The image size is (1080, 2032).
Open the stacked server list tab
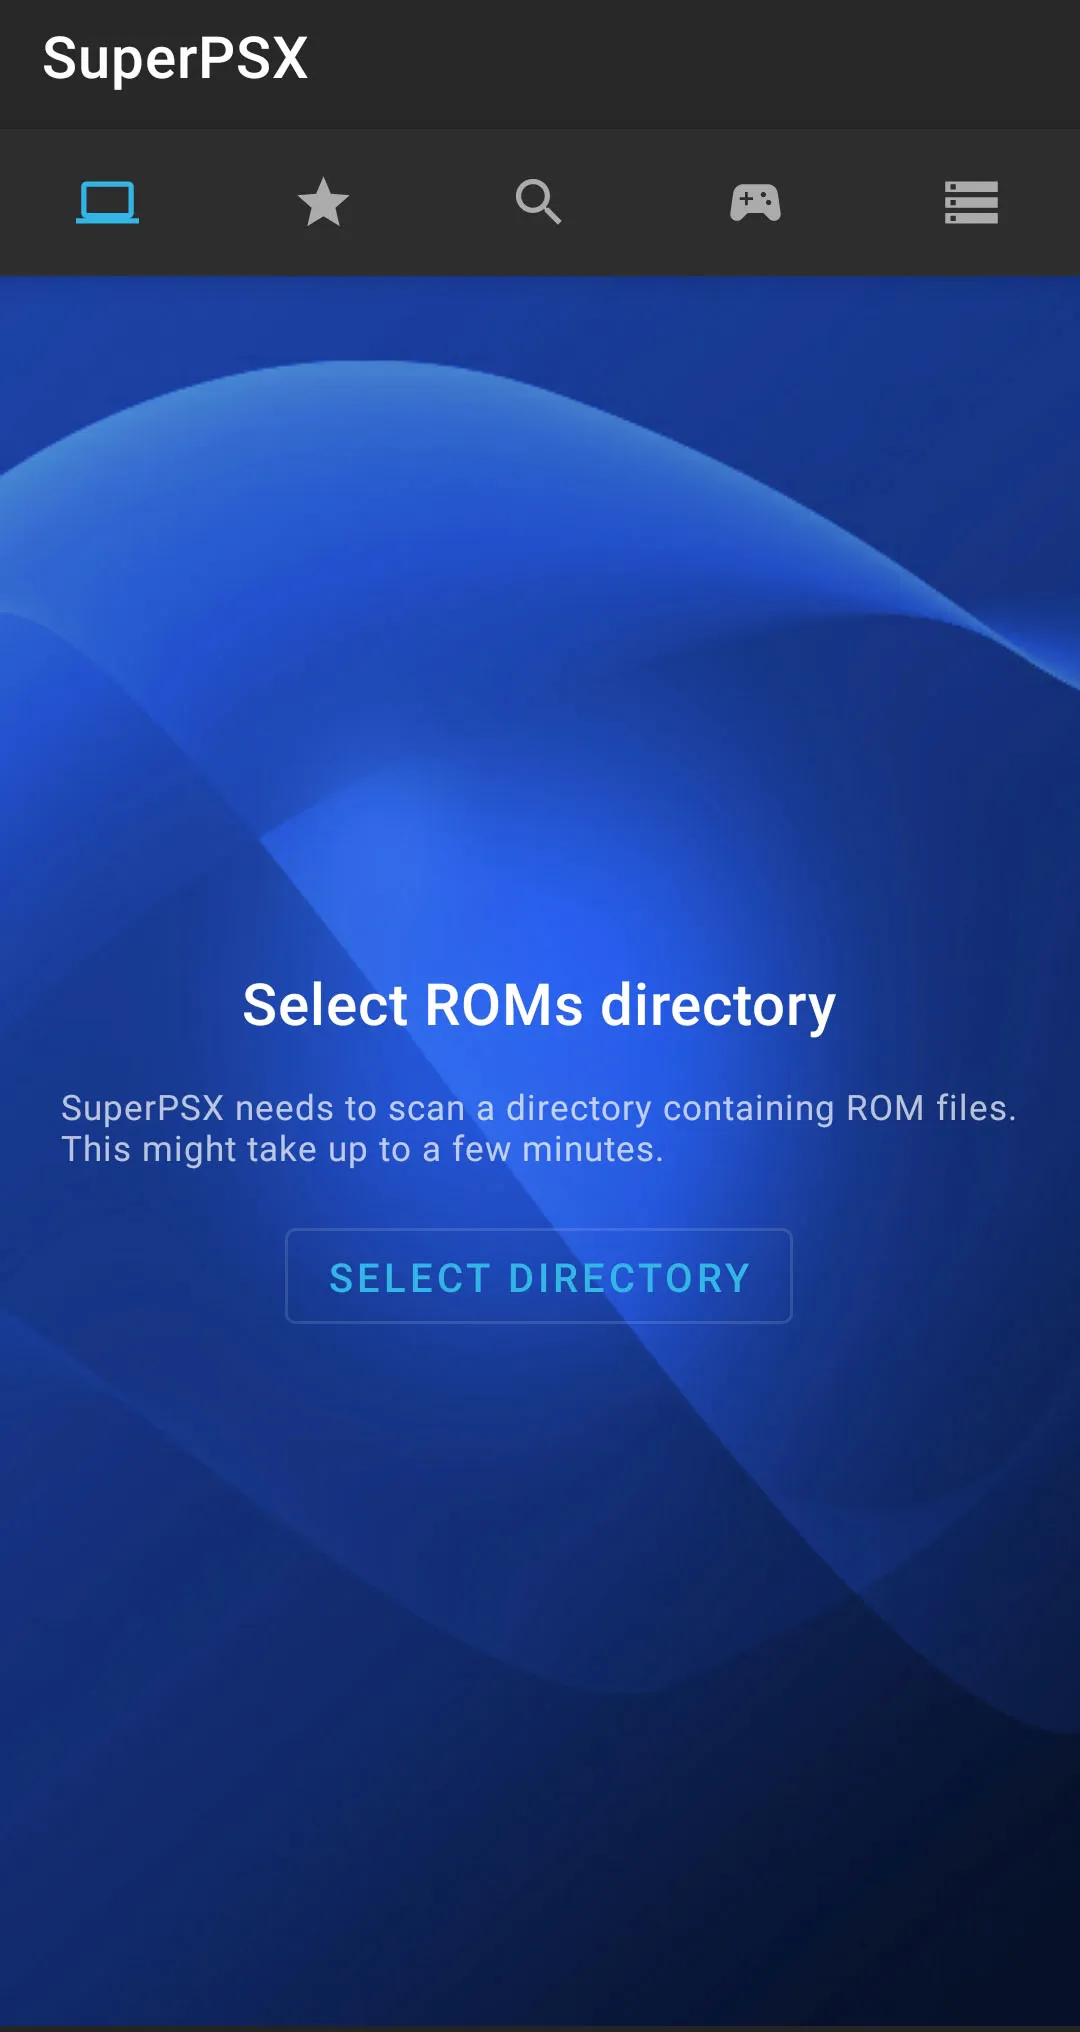(x=971, y=202)
